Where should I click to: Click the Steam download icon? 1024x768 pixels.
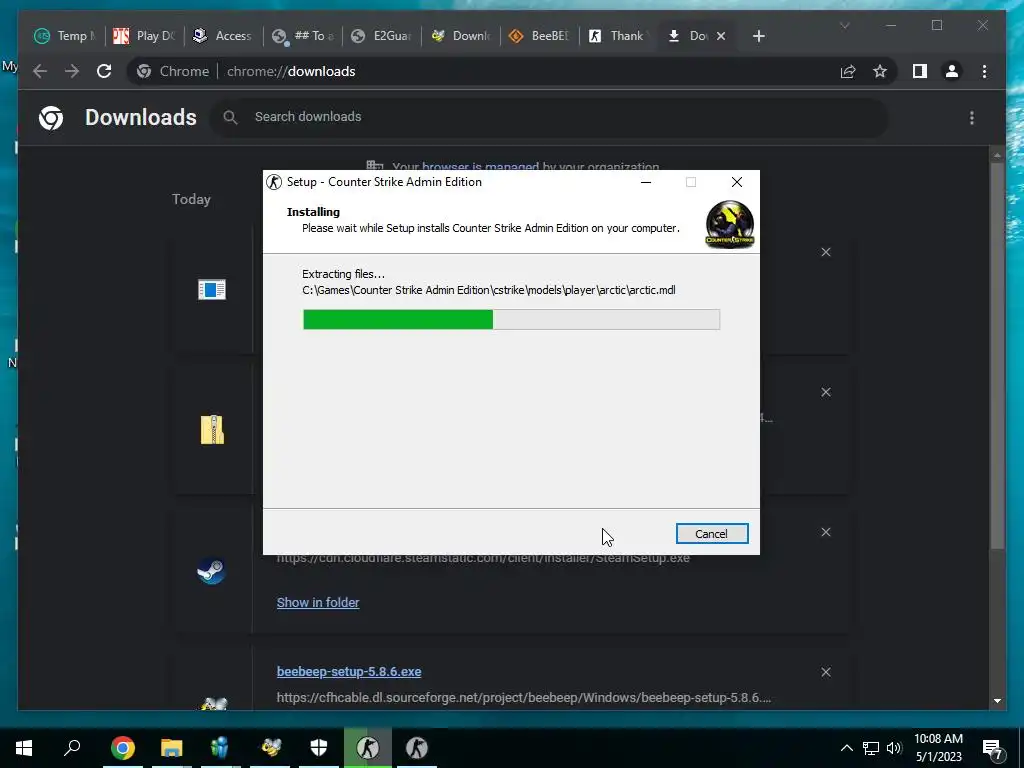click(212, 570)
